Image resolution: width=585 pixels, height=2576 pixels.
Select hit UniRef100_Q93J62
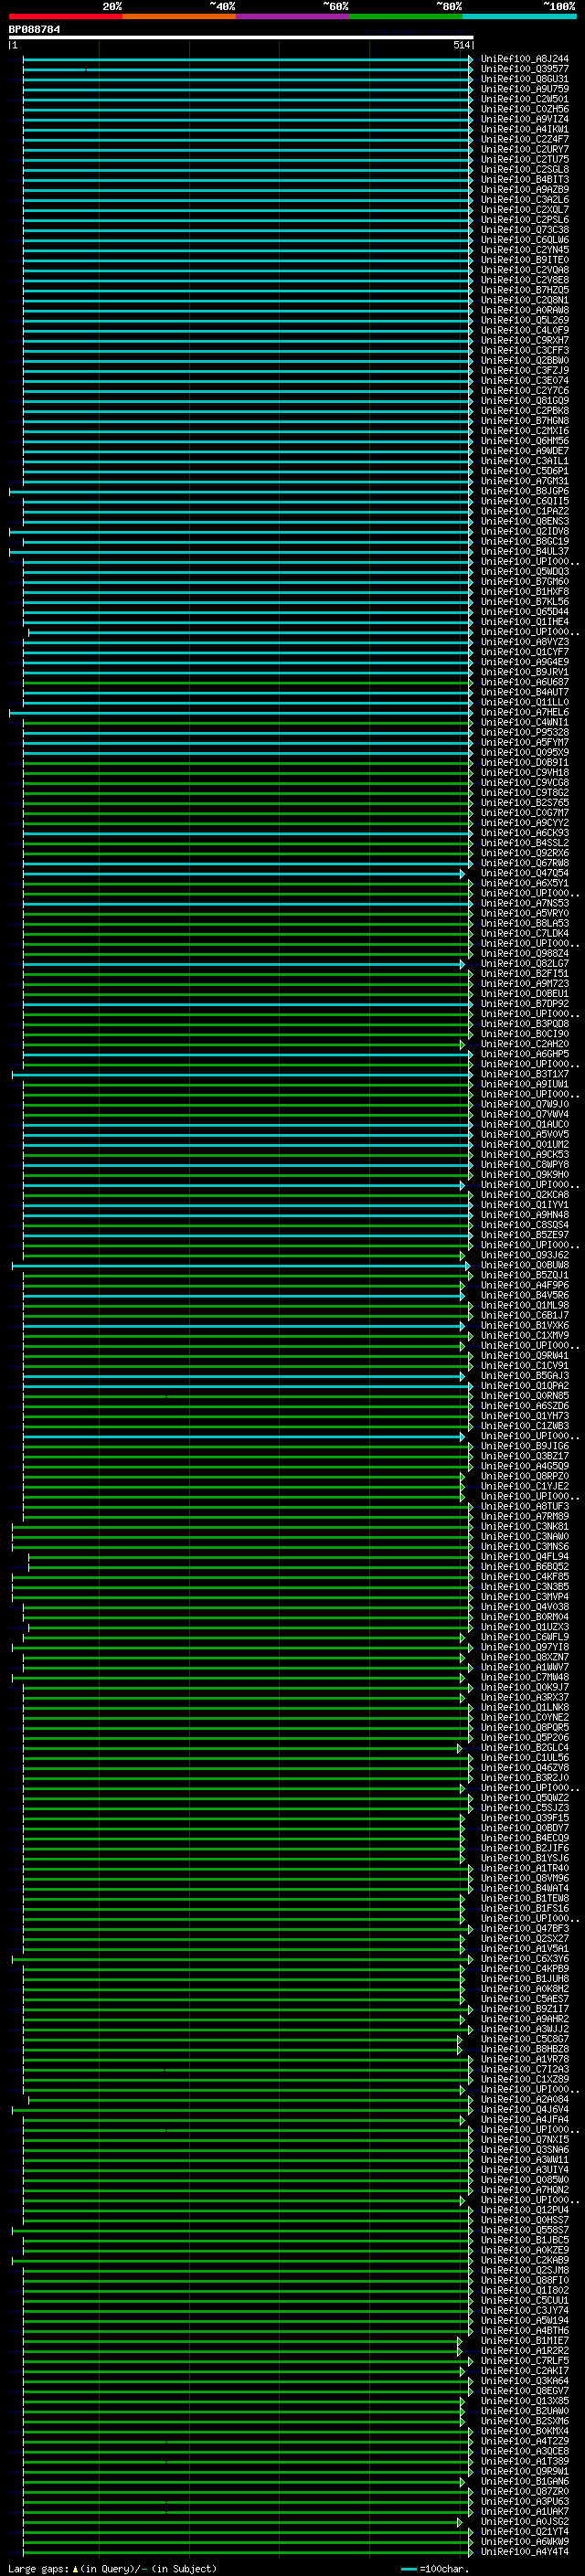(x=525, y=1255)
